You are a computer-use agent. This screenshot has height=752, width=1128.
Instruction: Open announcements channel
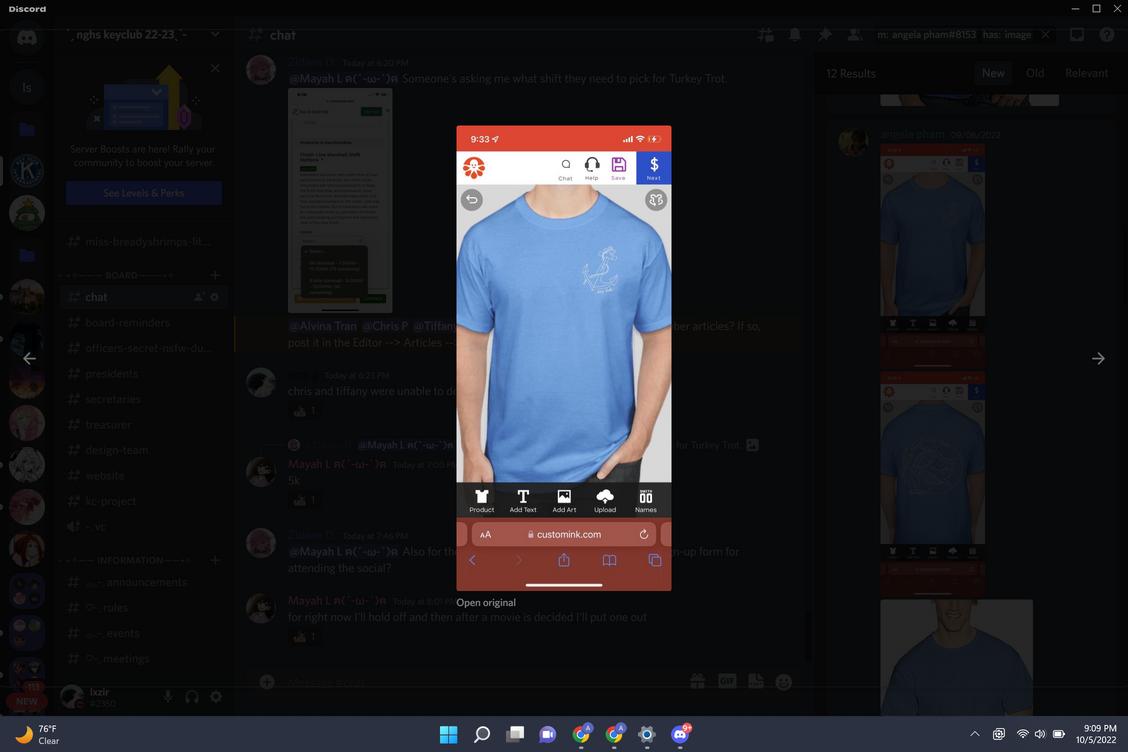point(144,582)
